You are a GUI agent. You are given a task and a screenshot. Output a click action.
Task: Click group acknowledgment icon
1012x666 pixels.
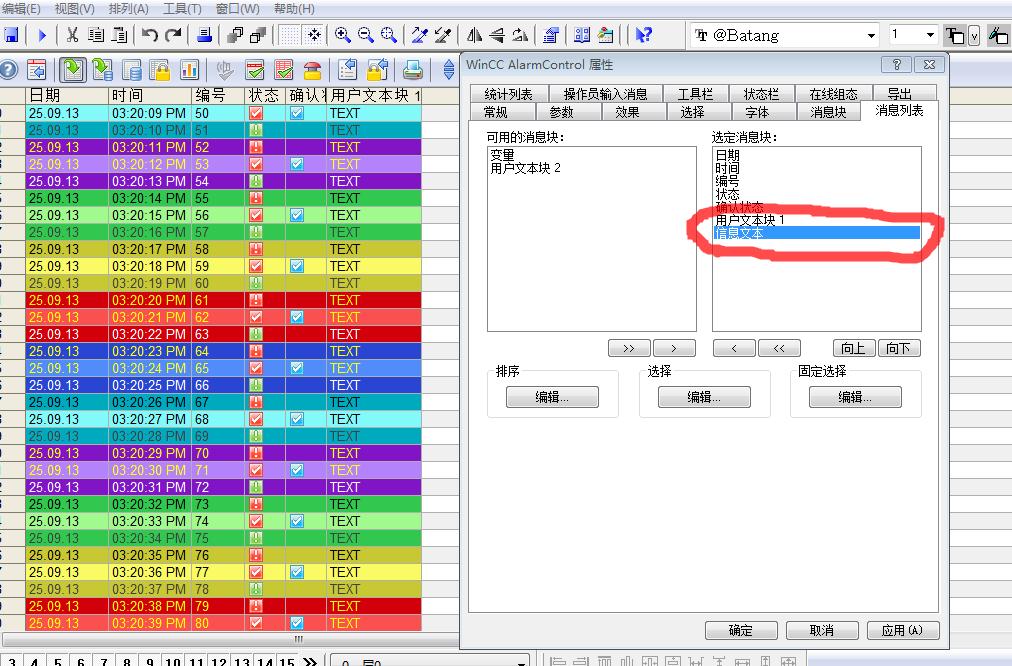click(284, 69)
